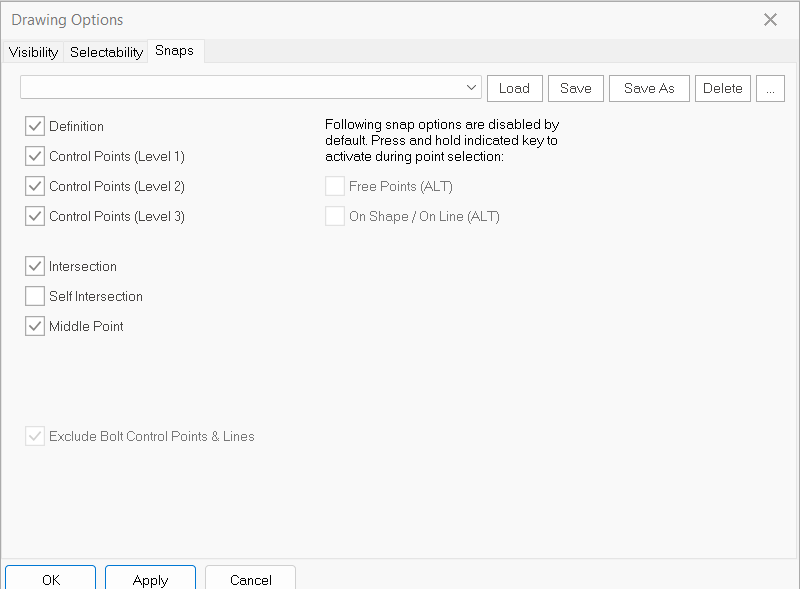Click the Save As button

pyautogui.click(x=649, y=88)
